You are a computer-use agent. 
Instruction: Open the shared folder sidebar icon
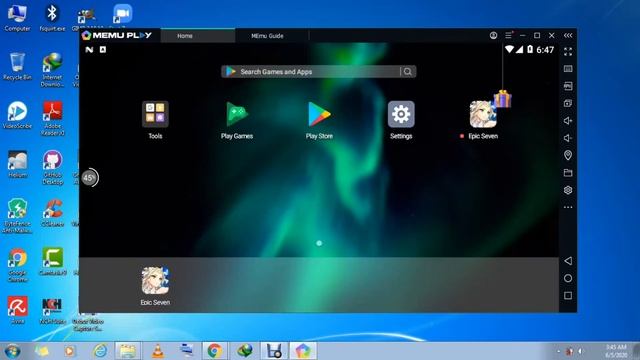tap(568, 173)
